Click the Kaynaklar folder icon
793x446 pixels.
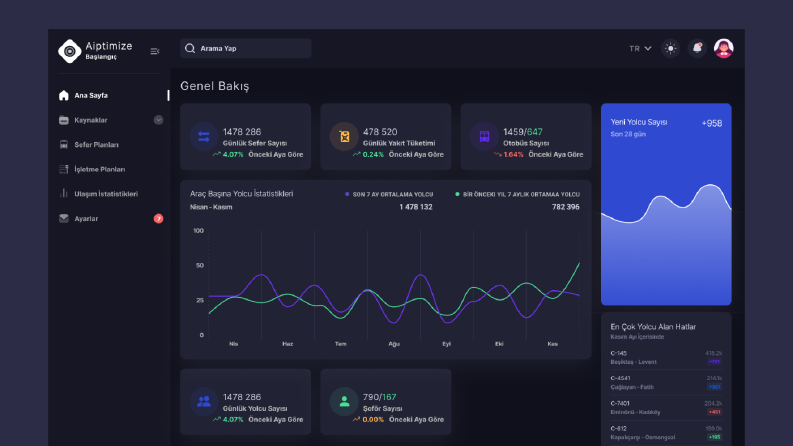pyautogui.click(x=64, y=120)
